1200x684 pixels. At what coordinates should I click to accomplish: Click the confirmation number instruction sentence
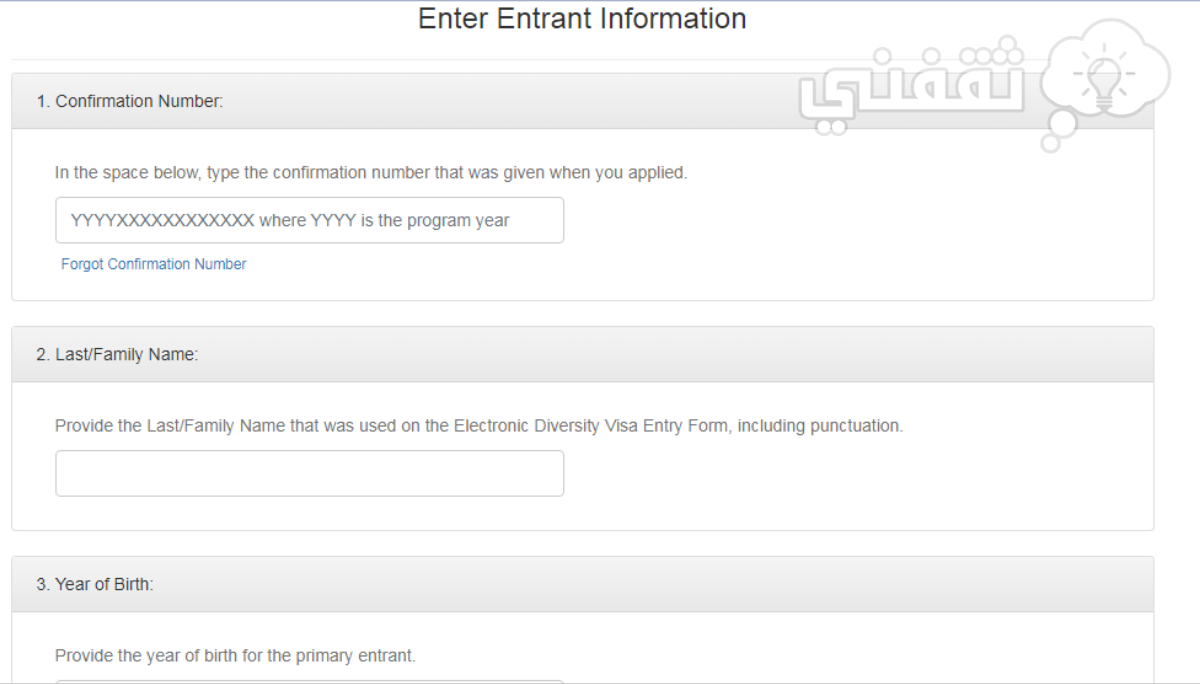(x=371, y=172)
